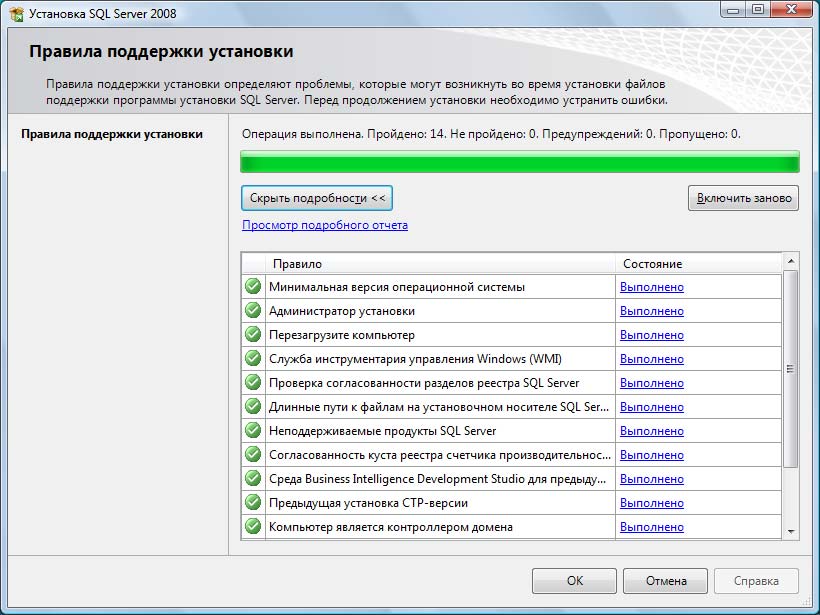Click green check icon beside Неподдерживаемые продукты SQL Server
Image resolution: width=820 pixels, height=615 pixels.
(253, 431)
